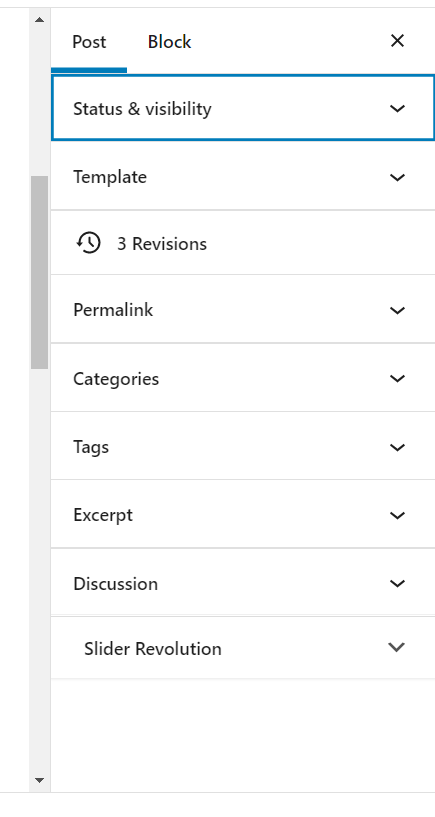Open the 3 Revisions link

point(161,244)
